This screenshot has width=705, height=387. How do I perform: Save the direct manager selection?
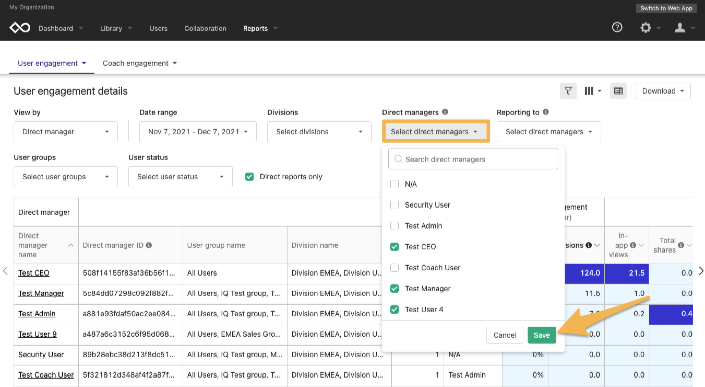(541, 335)
